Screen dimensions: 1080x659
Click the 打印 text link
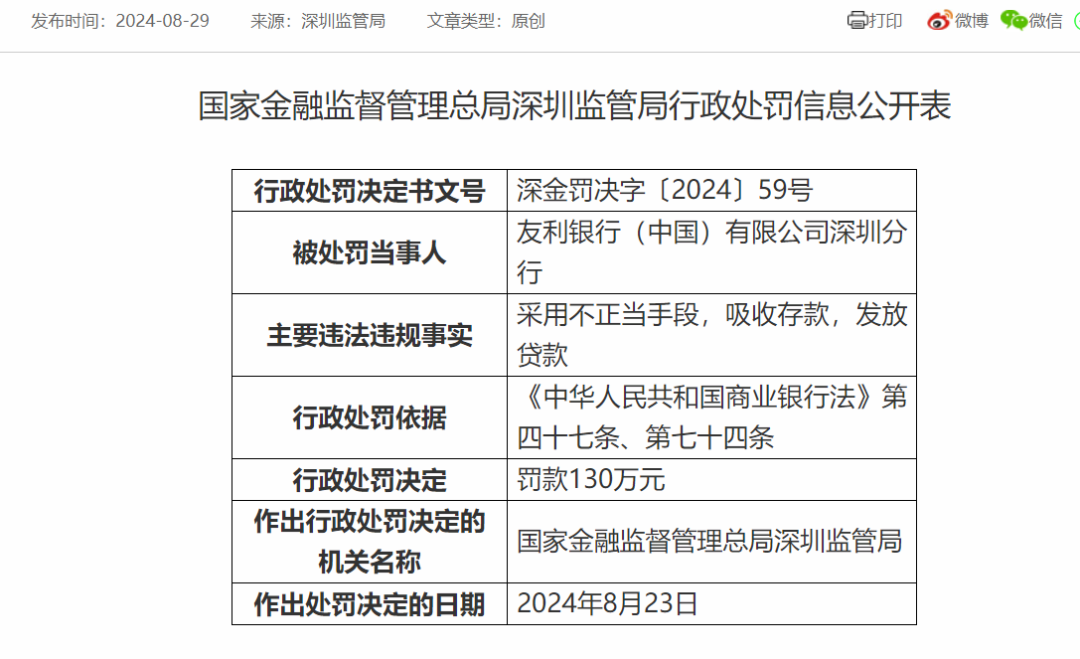[x=885, y=21]
